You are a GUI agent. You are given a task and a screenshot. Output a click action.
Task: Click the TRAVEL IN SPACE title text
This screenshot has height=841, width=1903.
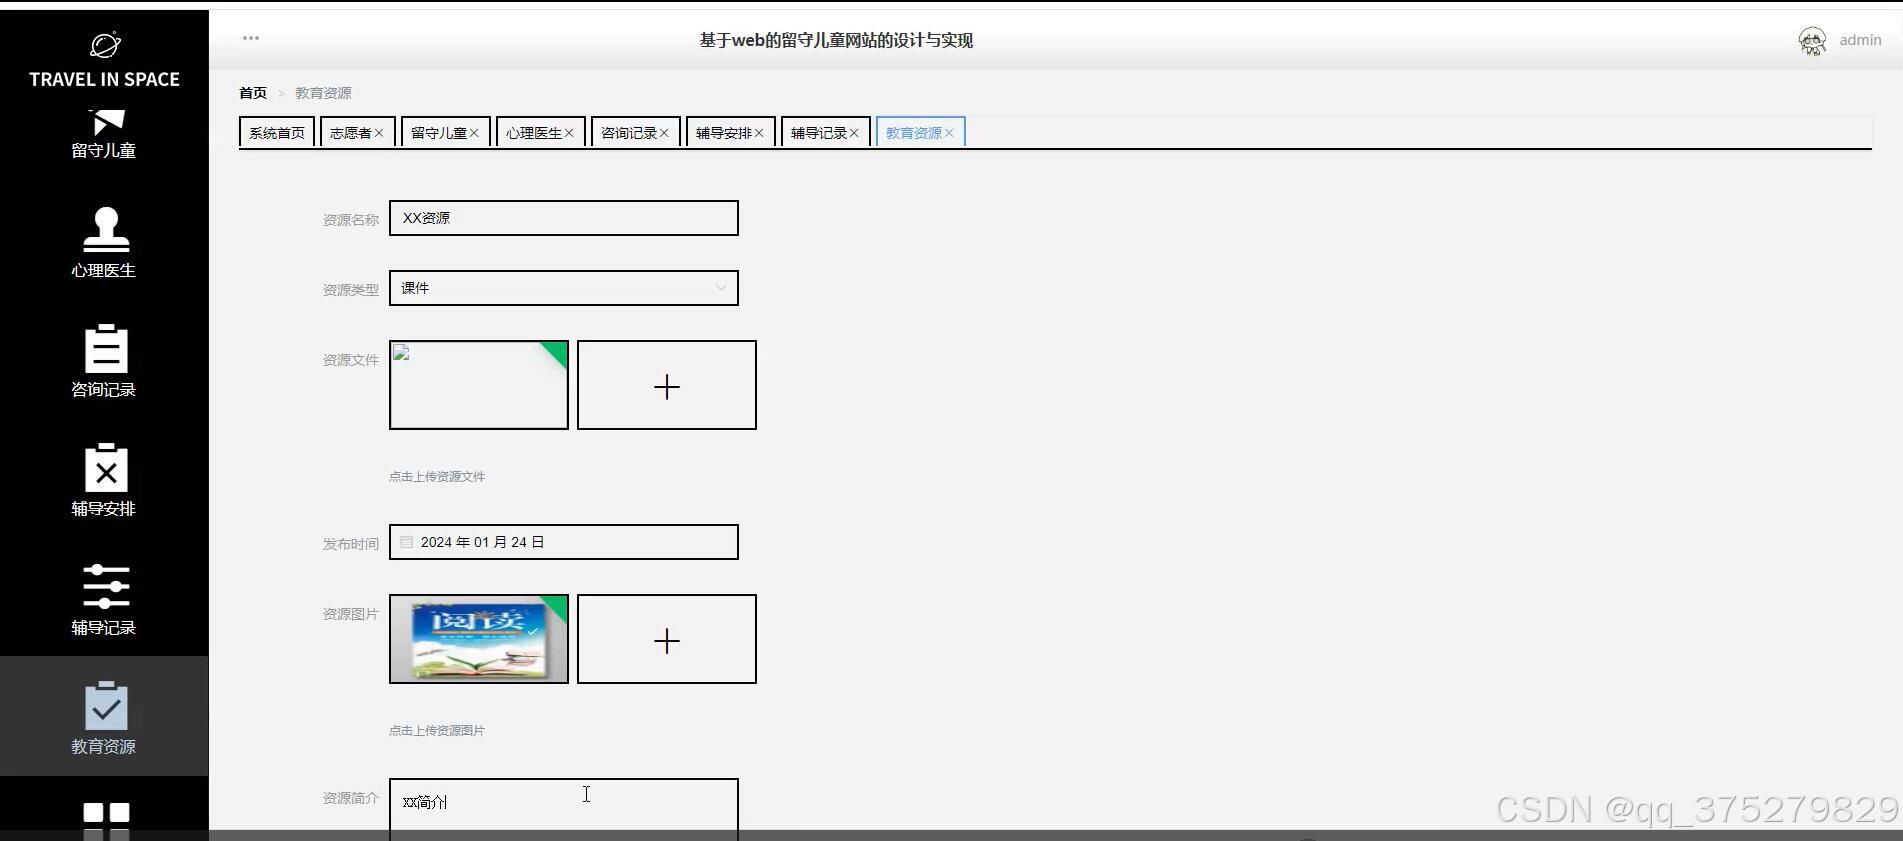[x=104, y=79]
